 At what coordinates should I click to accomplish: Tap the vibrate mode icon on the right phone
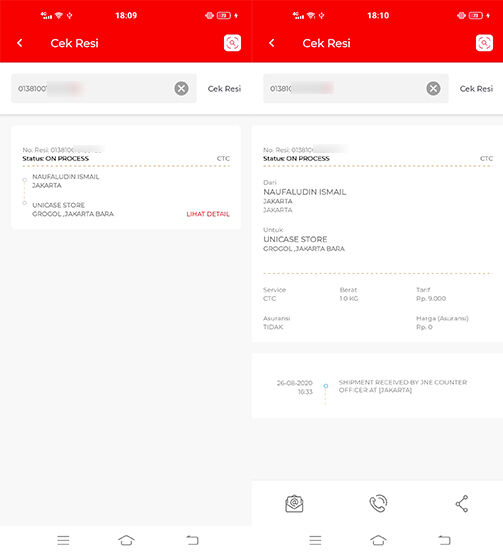[x=461, y=15]
